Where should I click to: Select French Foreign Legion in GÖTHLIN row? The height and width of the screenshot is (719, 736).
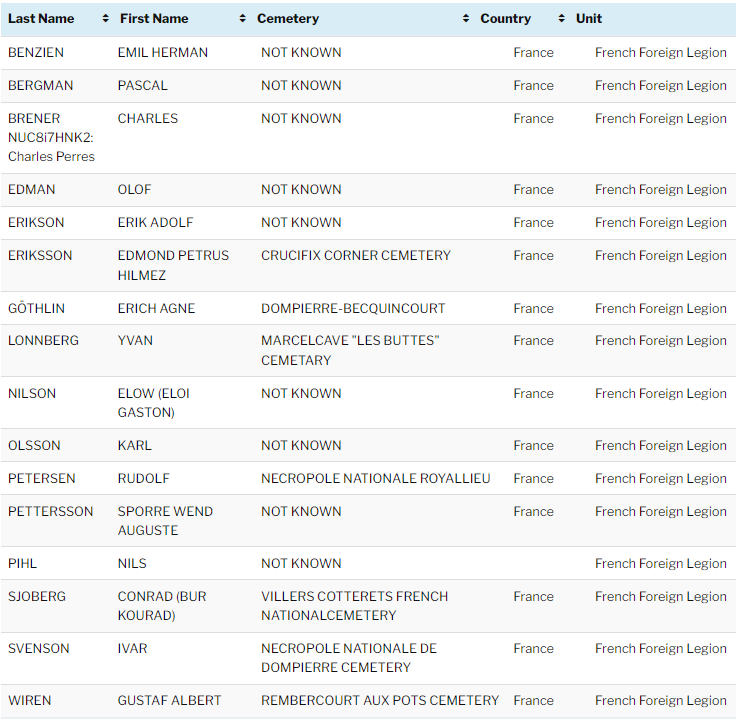click(660, 308)
